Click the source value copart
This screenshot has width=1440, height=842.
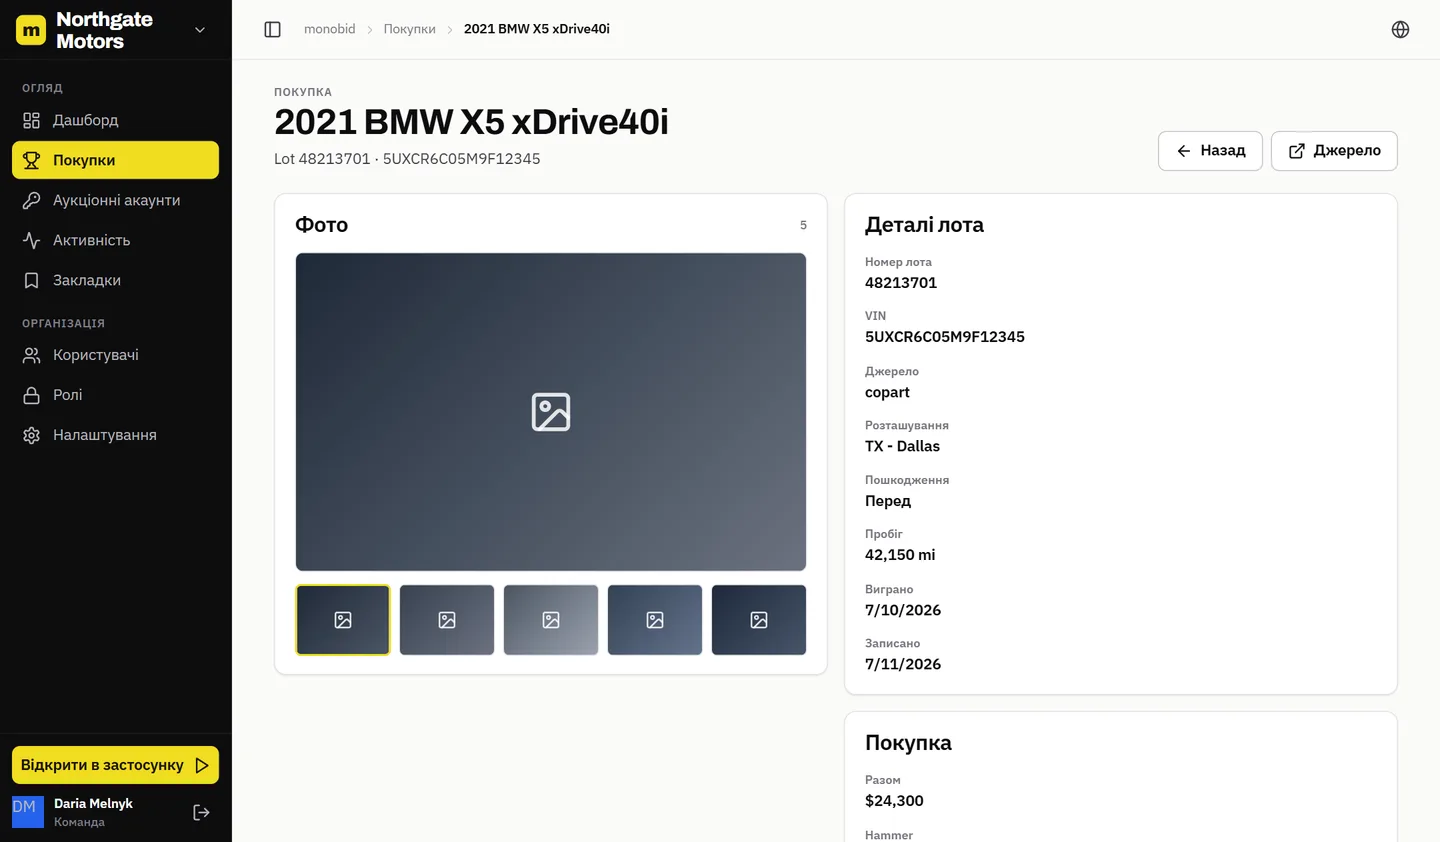coord(887,392)
